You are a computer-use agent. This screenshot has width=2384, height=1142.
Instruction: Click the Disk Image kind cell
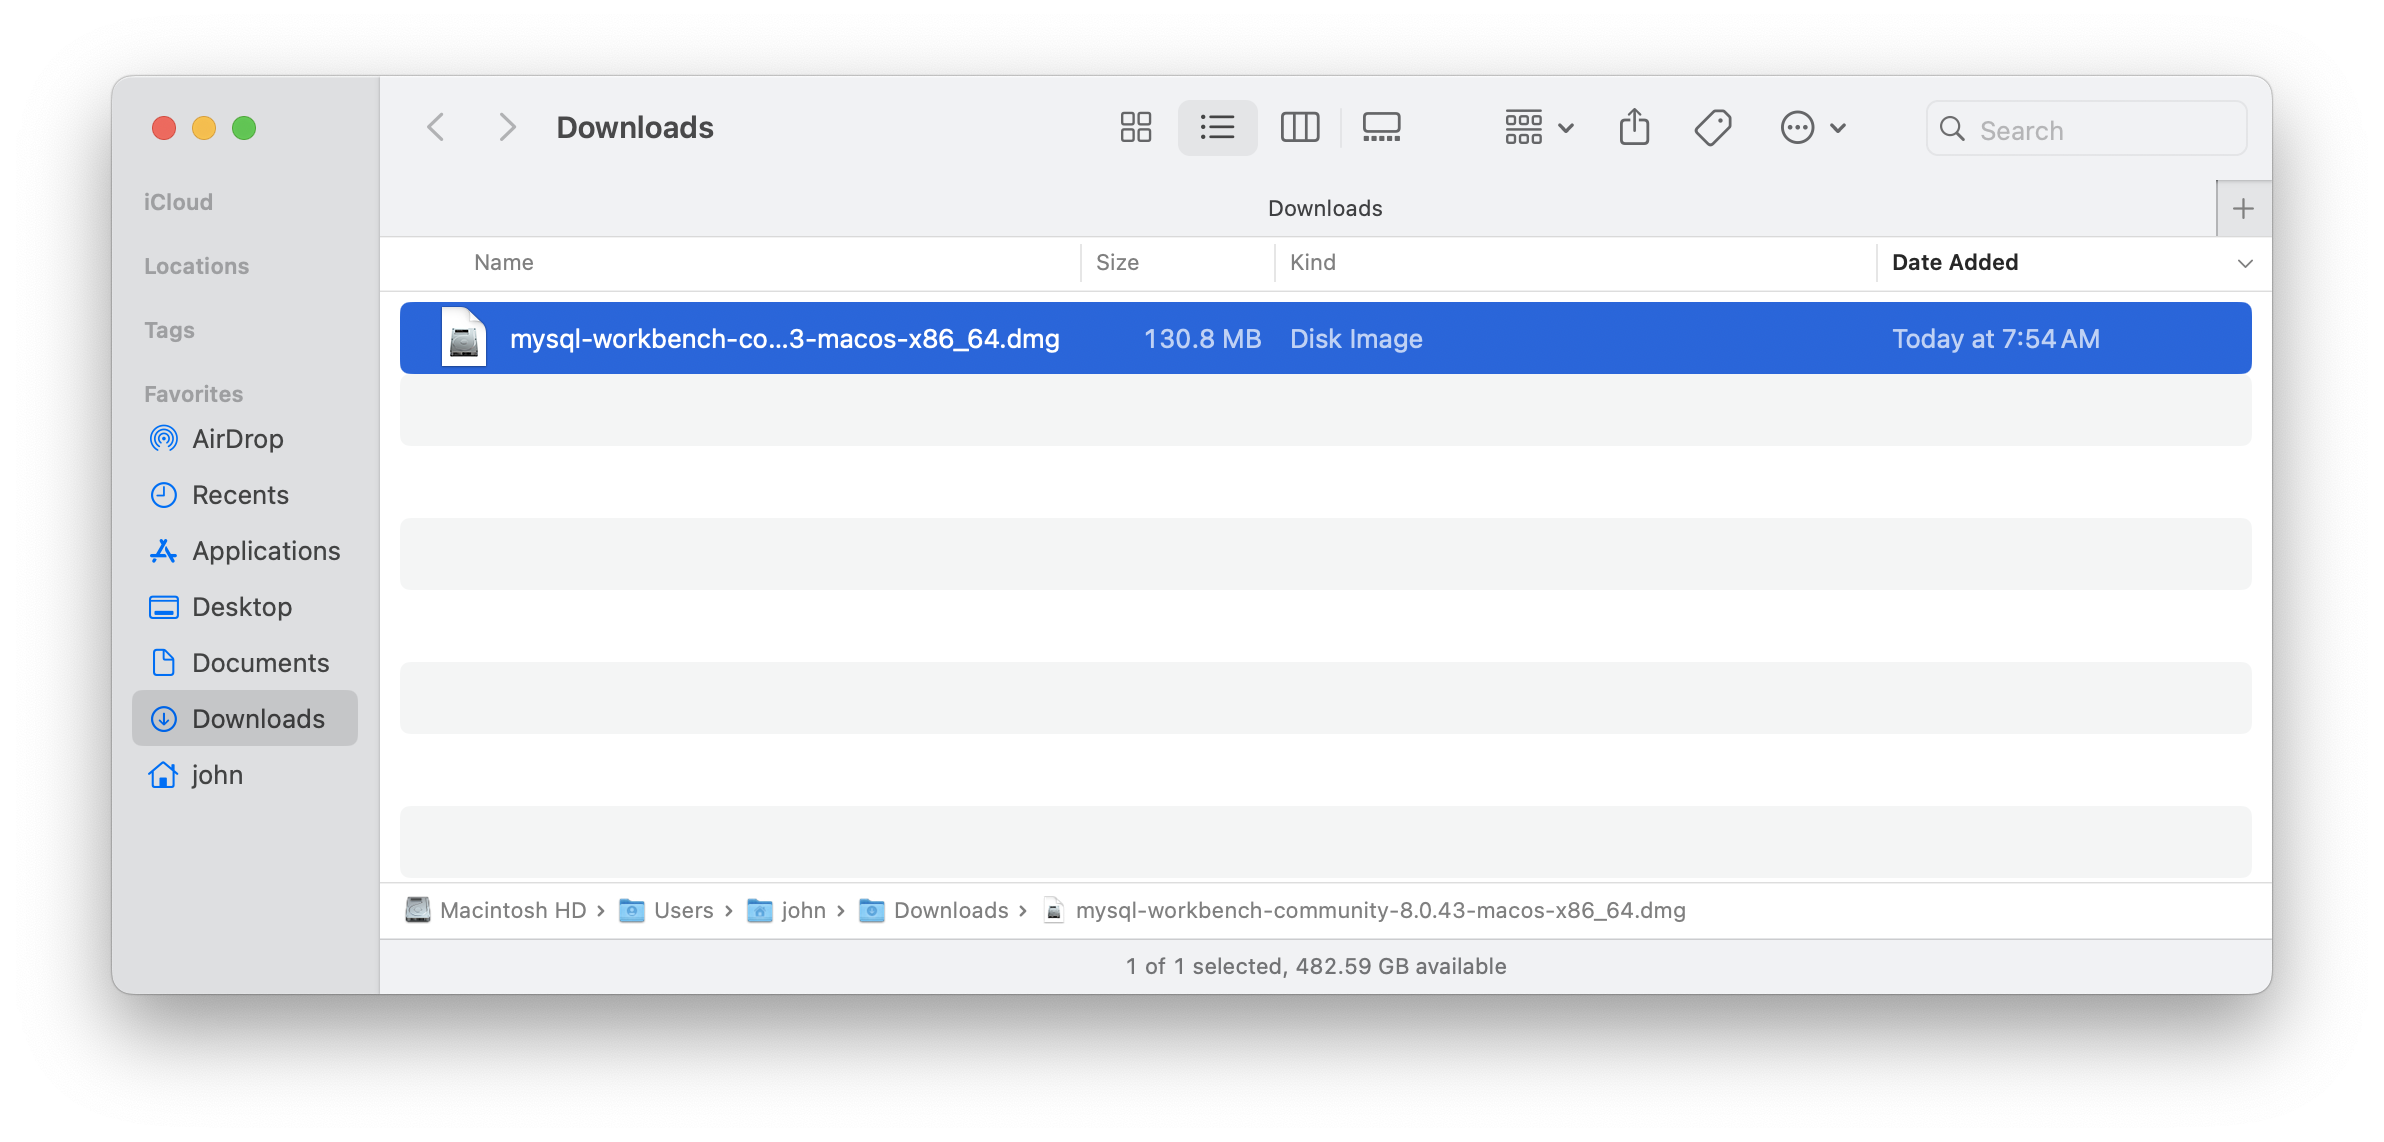pyautogui.click(x=1356, y=339)
